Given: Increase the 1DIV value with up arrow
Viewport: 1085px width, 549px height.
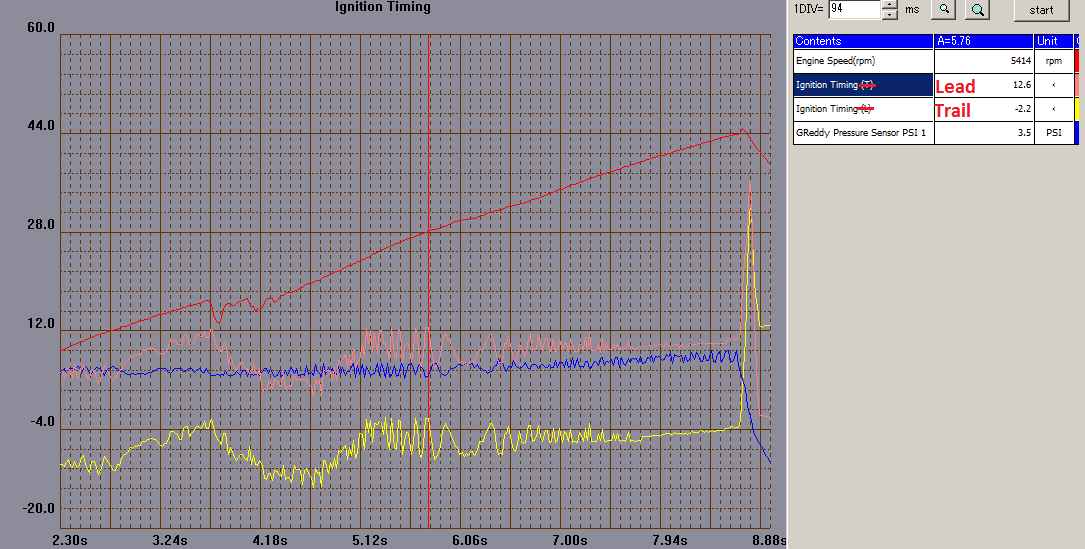Looking at the screenshot, I should [891, 4].
